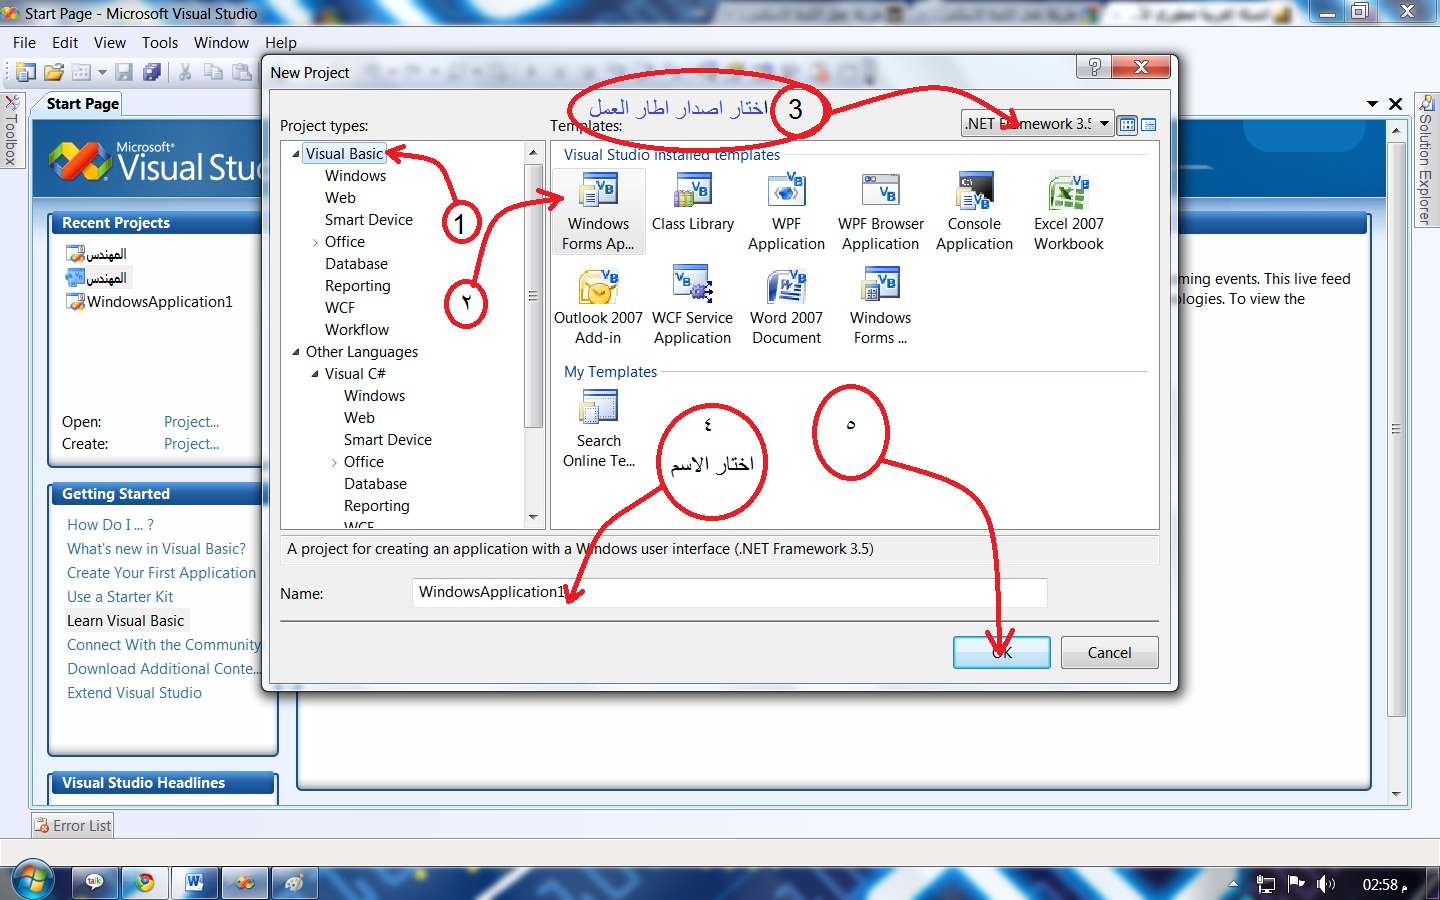Open the Add New Item toolbar dropdown arrow
This screenshot has height=900, width=1440.
pos(102,72)
